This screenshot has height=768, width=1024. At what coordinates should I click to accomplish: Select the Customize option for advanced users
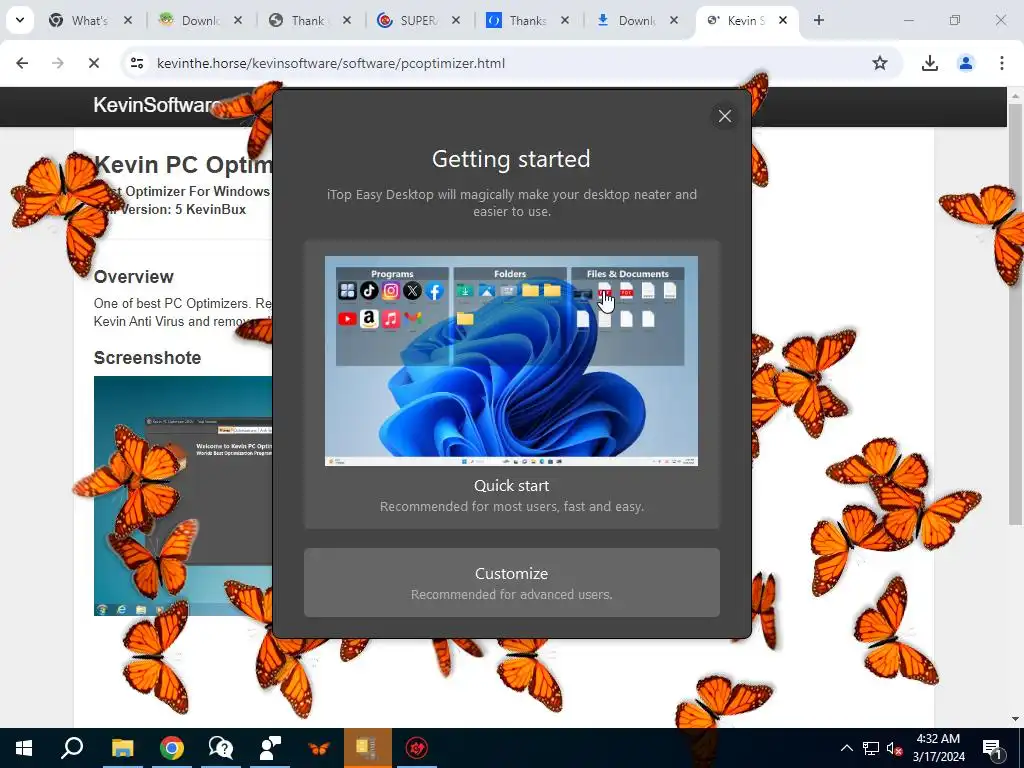(511, 583)
